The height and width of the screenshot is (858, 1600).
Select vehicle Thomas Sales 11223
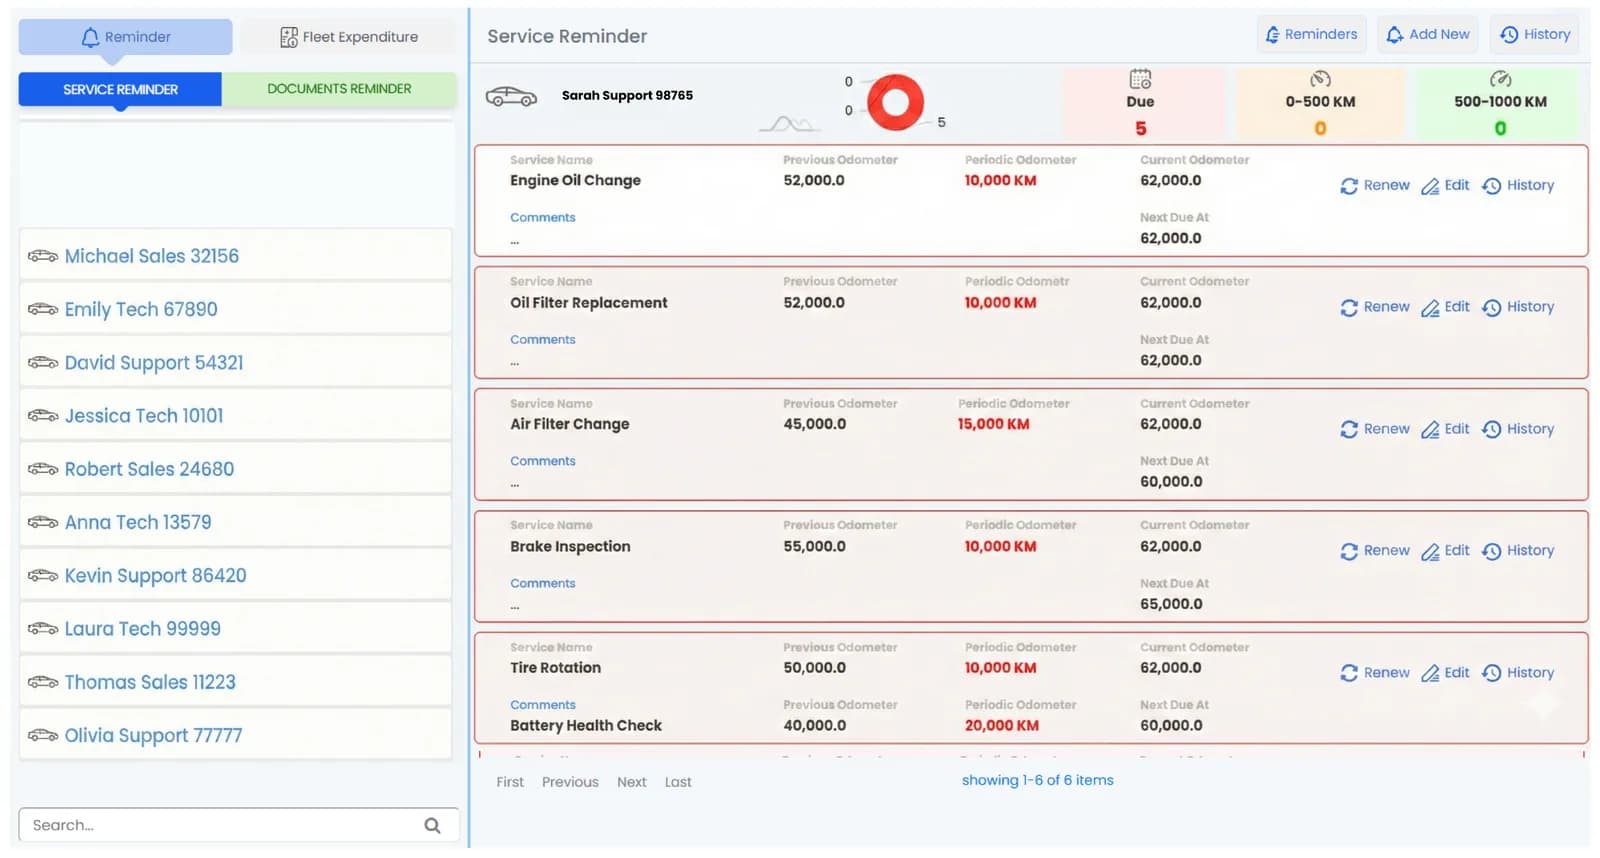235,681
